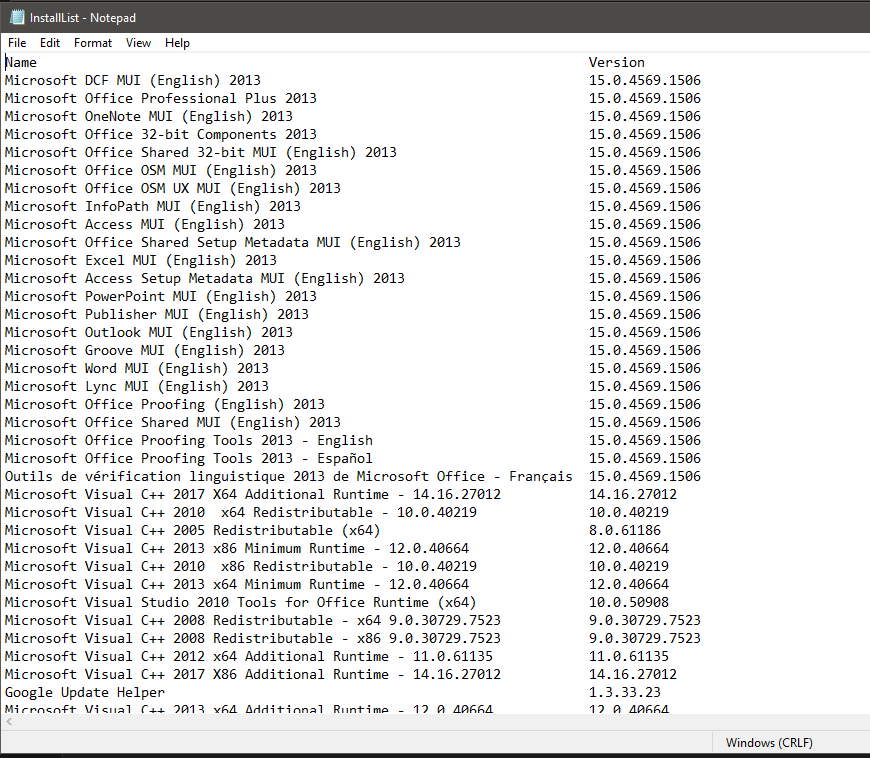Click the Notepad icon in the title bar

point(15,17)
